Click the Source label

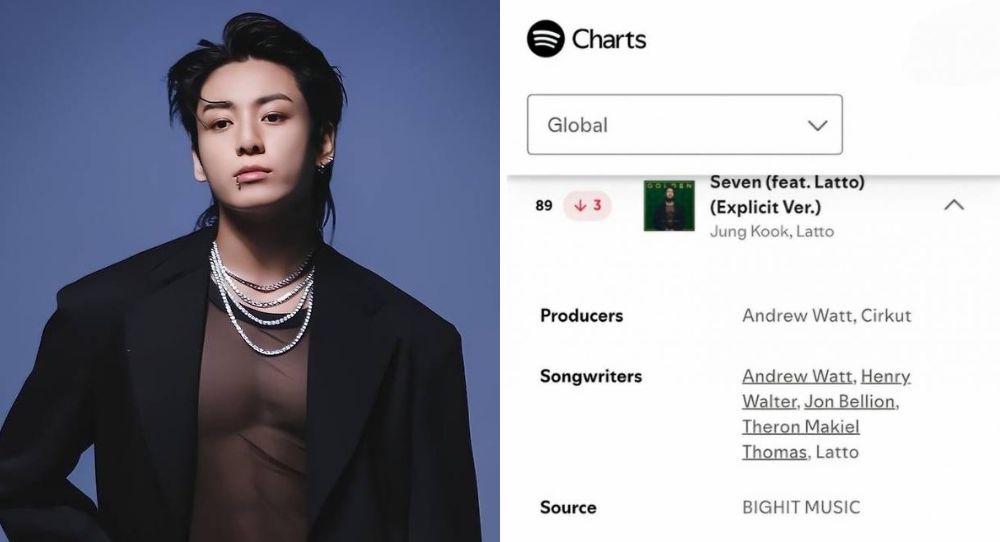[568, 508]
